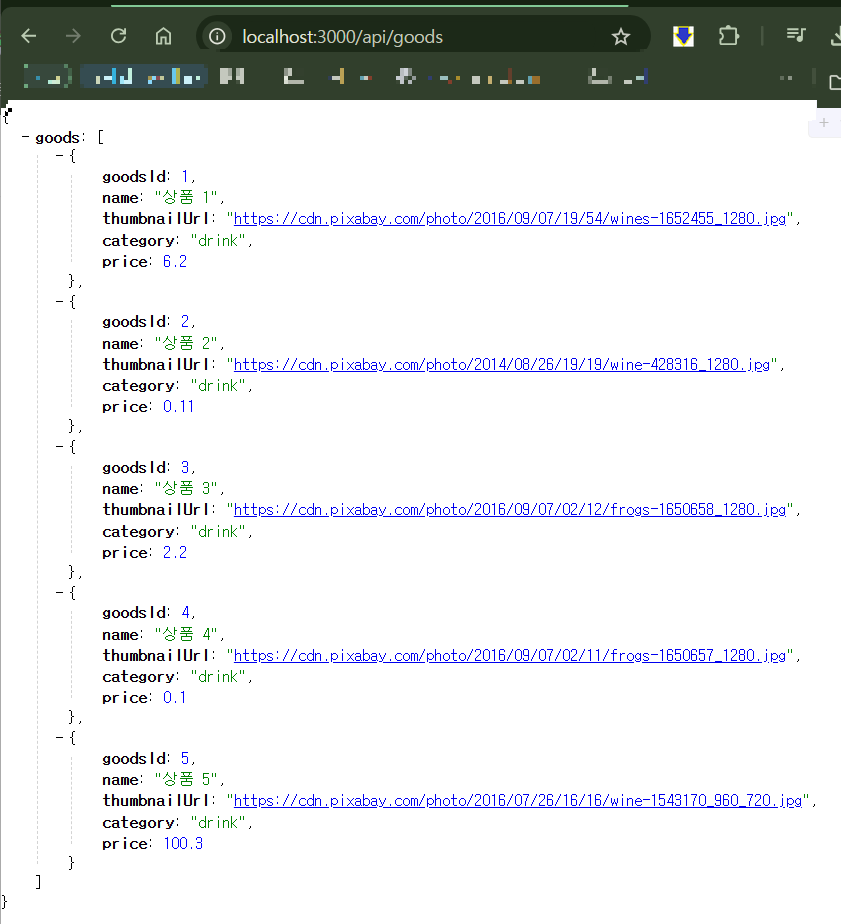Open the wines-1652455_1280.jpg thumbnail link
This screenshot has width=841, height=924.
click(510, 219)
